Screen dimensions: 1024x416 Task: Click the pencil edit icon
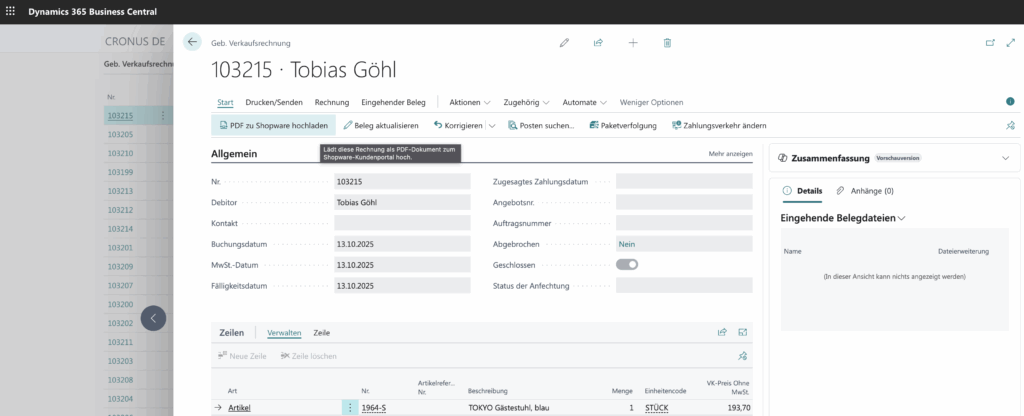(564, 43)
